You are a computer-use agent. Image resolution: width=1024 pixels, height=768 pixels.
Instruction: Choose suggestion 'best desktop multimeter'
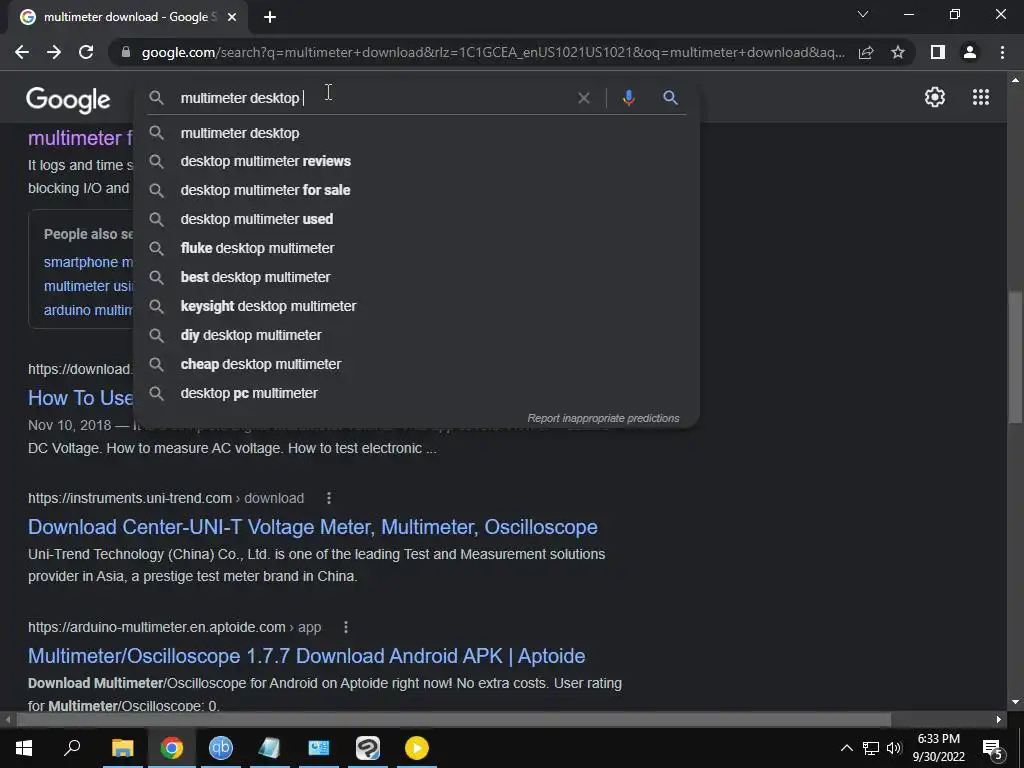416,277
